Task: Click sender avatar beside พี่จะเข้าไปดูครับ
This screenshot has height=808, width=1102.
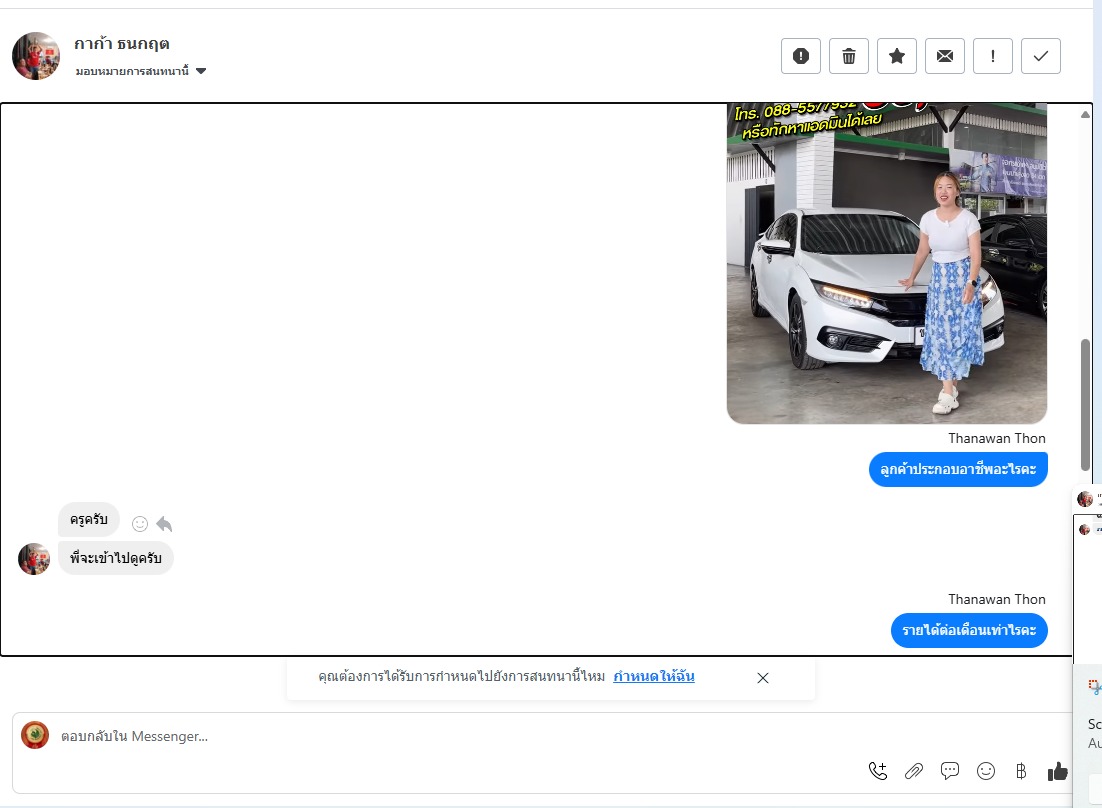Action: [34, 559]
